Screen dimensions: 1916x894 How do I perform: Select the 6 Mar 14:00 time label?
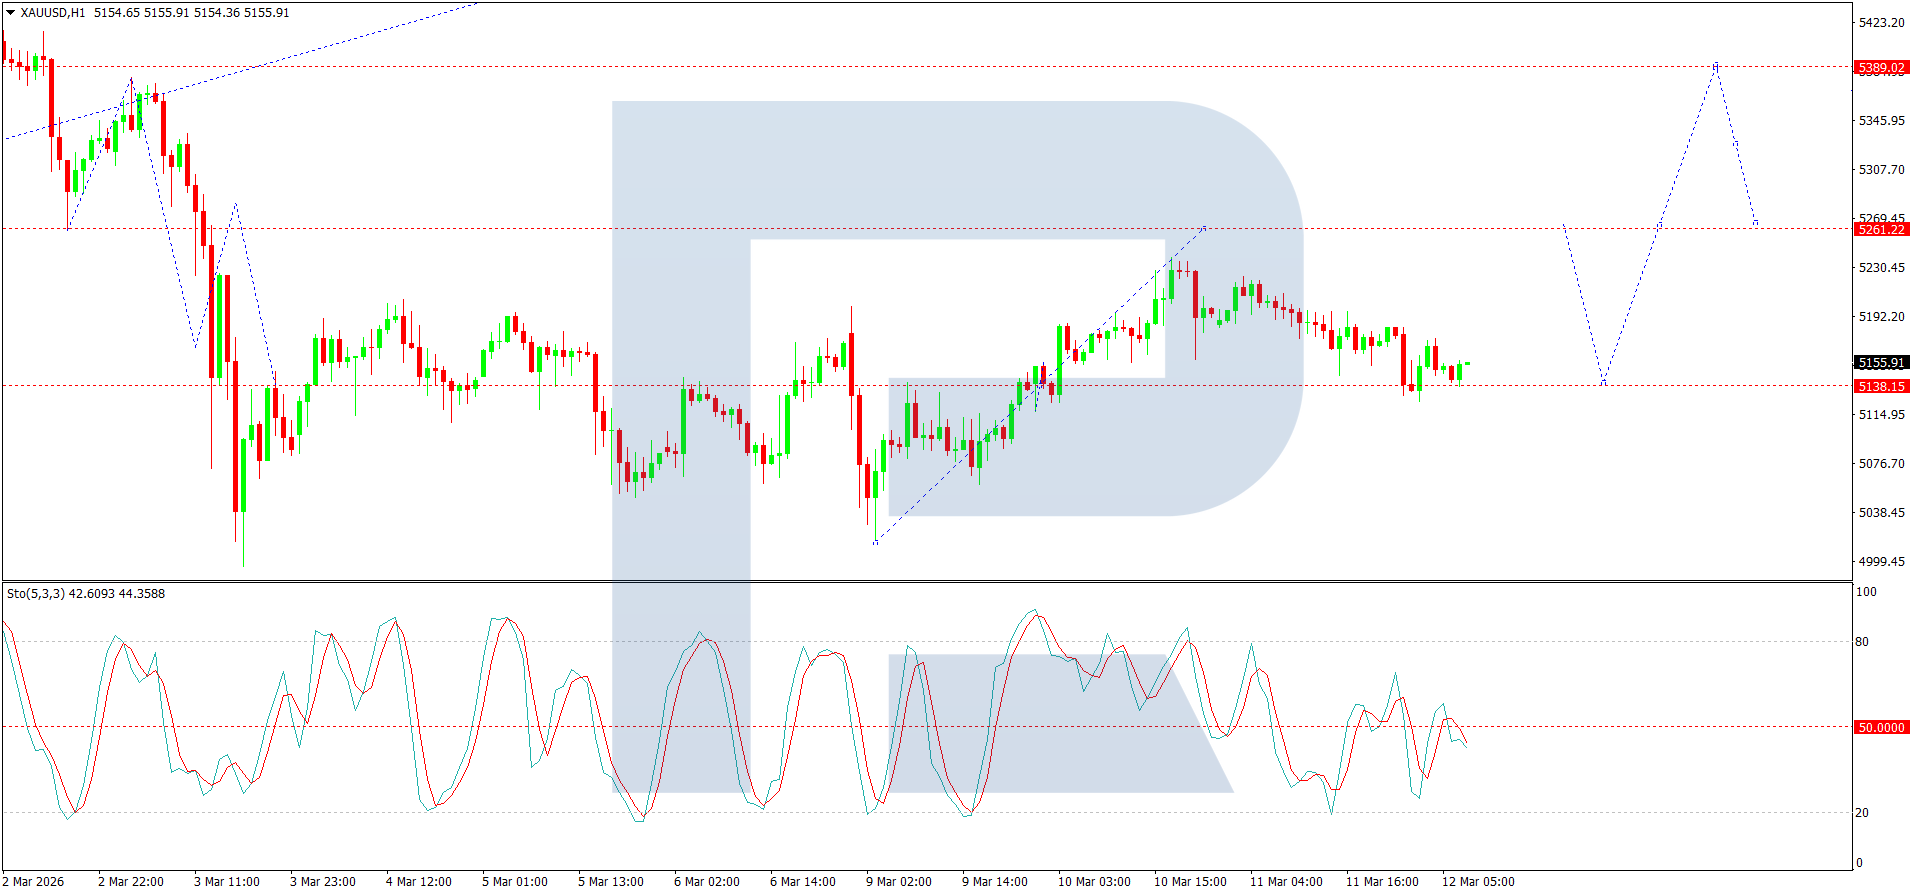coord(803,882)
